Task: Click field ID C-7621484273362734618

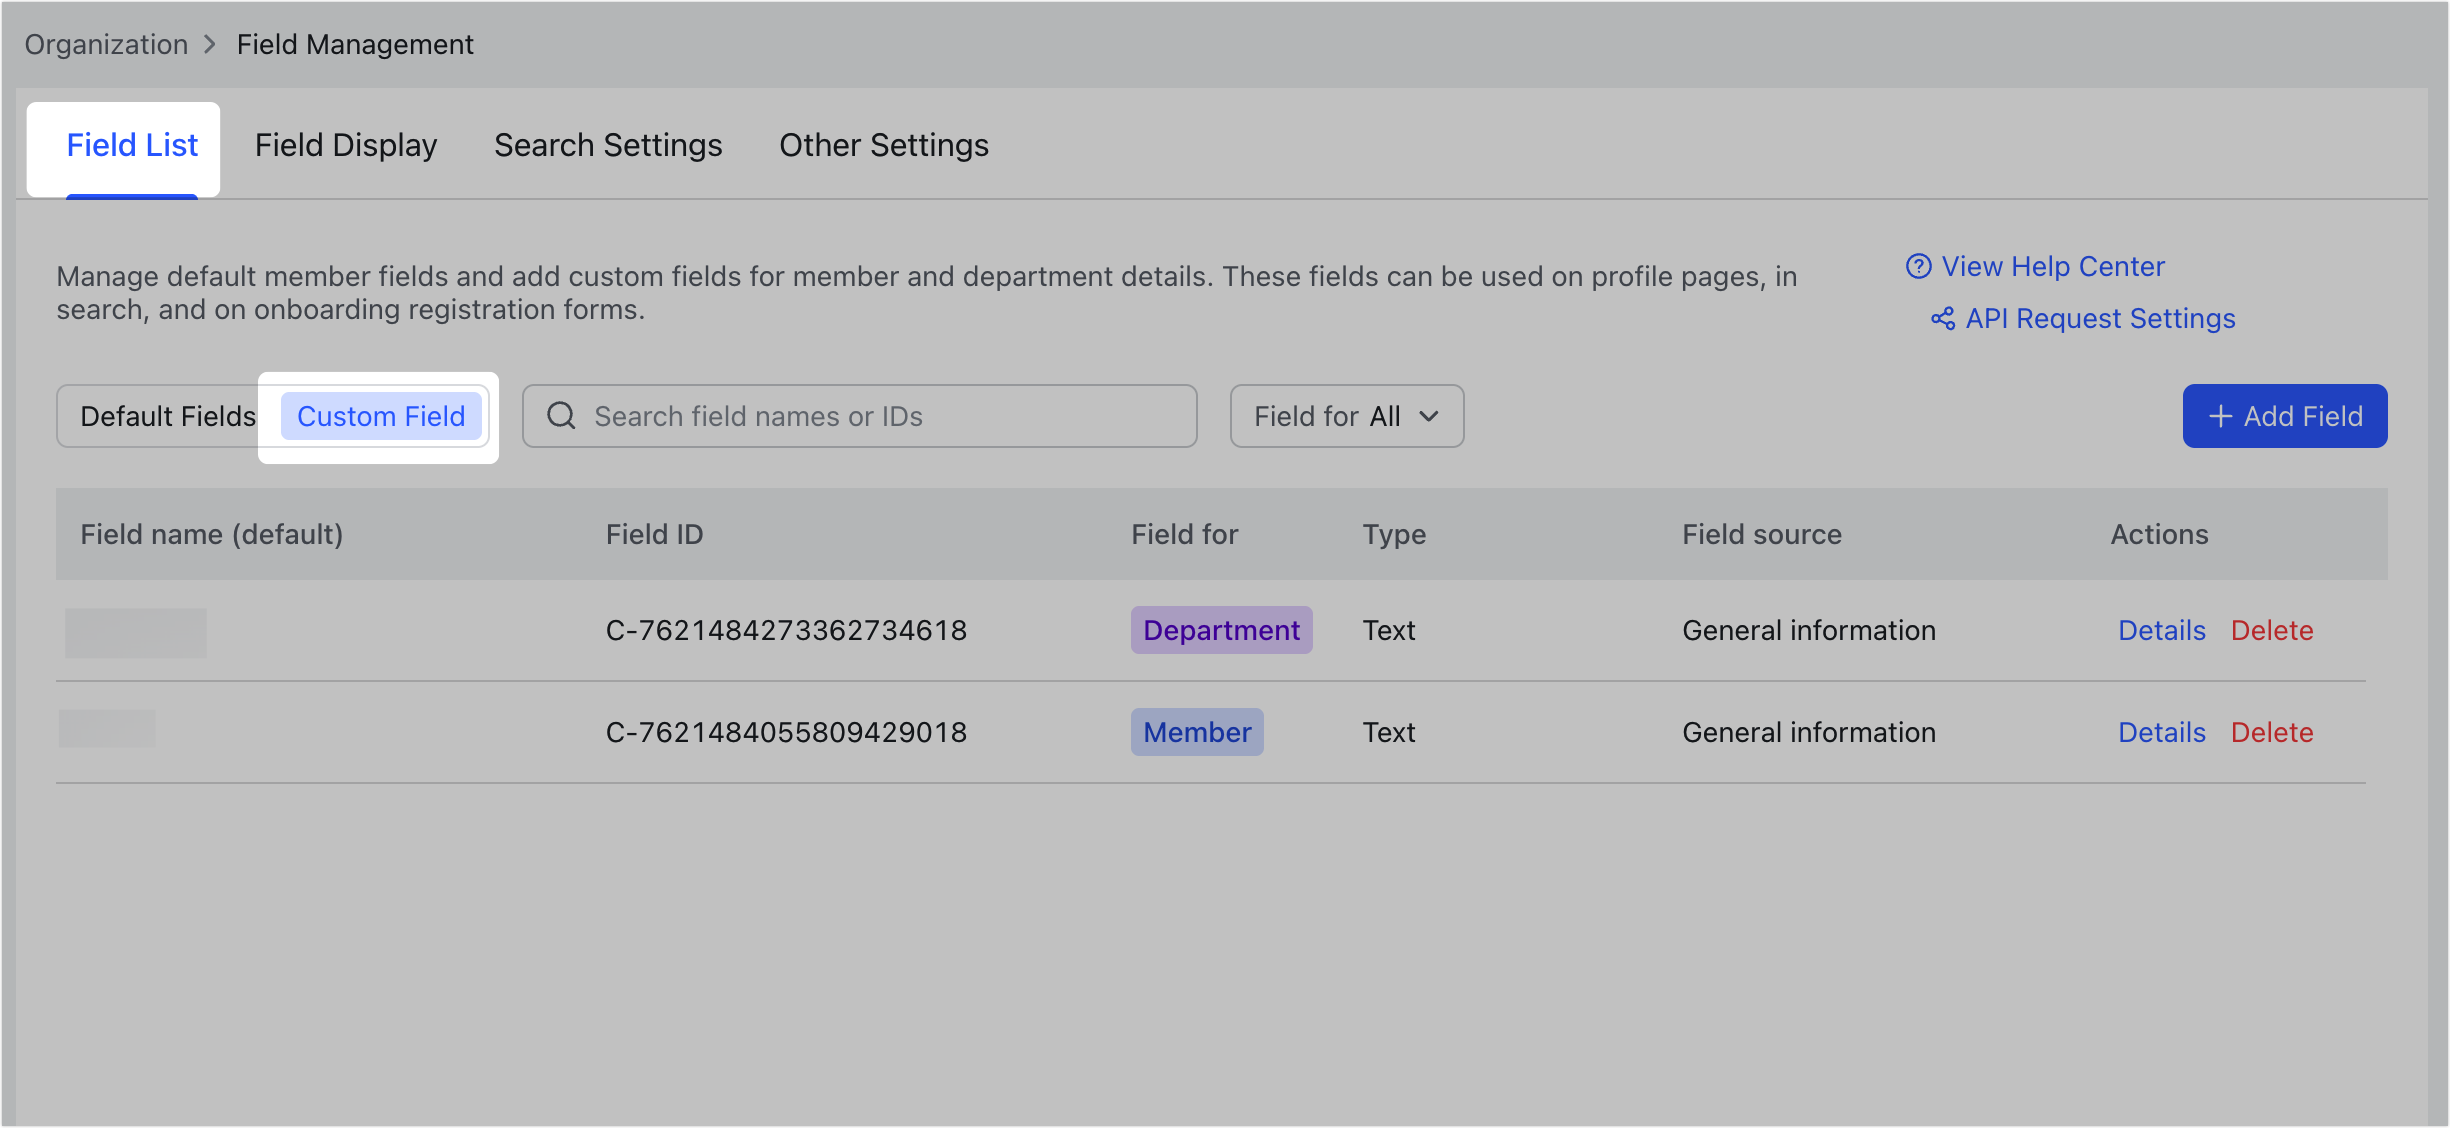Action: [x=786, y=630]
